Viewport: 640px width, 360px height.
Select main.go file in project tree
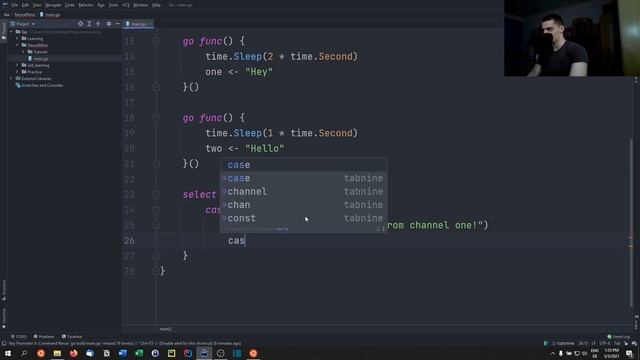(x=38, y=58)
